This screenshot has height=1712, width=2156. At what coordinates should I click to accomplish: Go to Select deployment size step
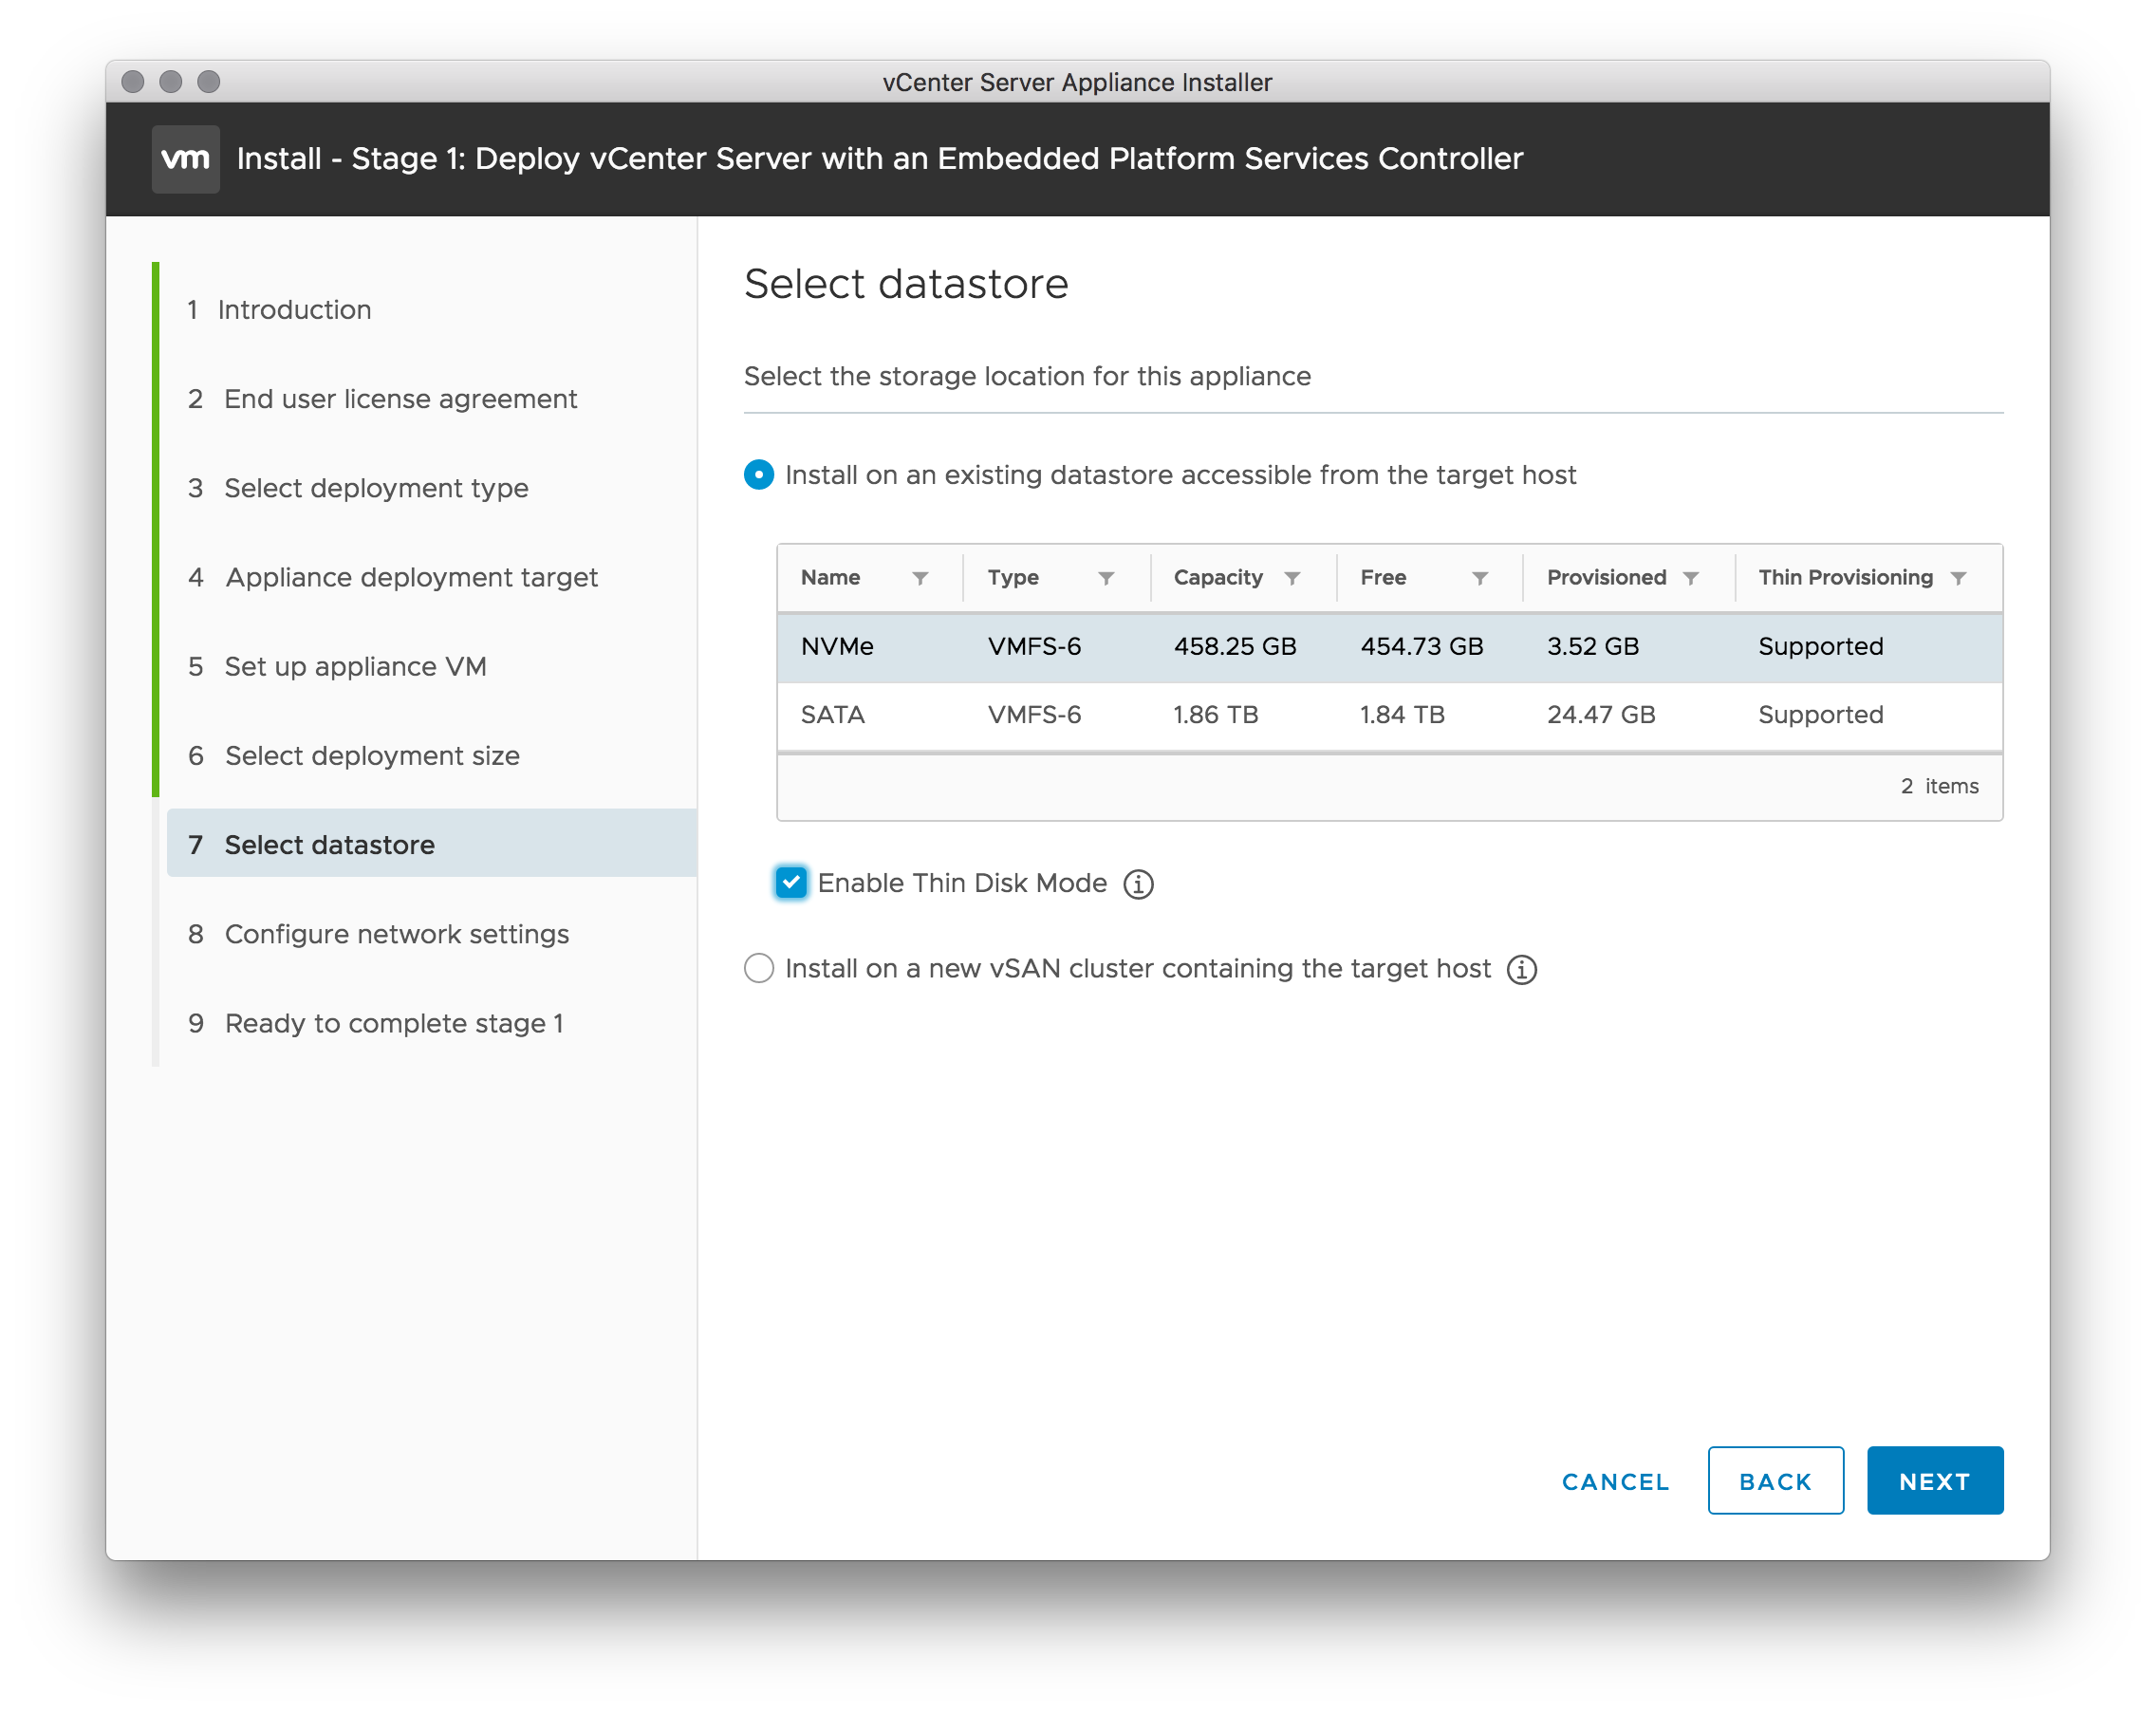354,756
